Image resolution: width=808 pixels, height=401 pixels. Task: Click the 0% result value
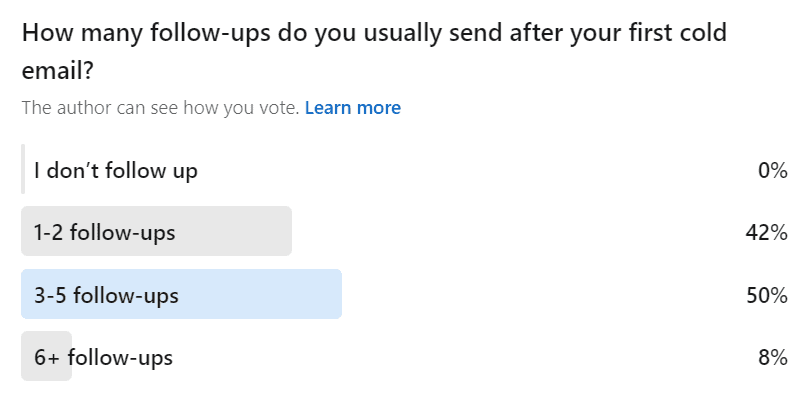click(x=772, y=170)
